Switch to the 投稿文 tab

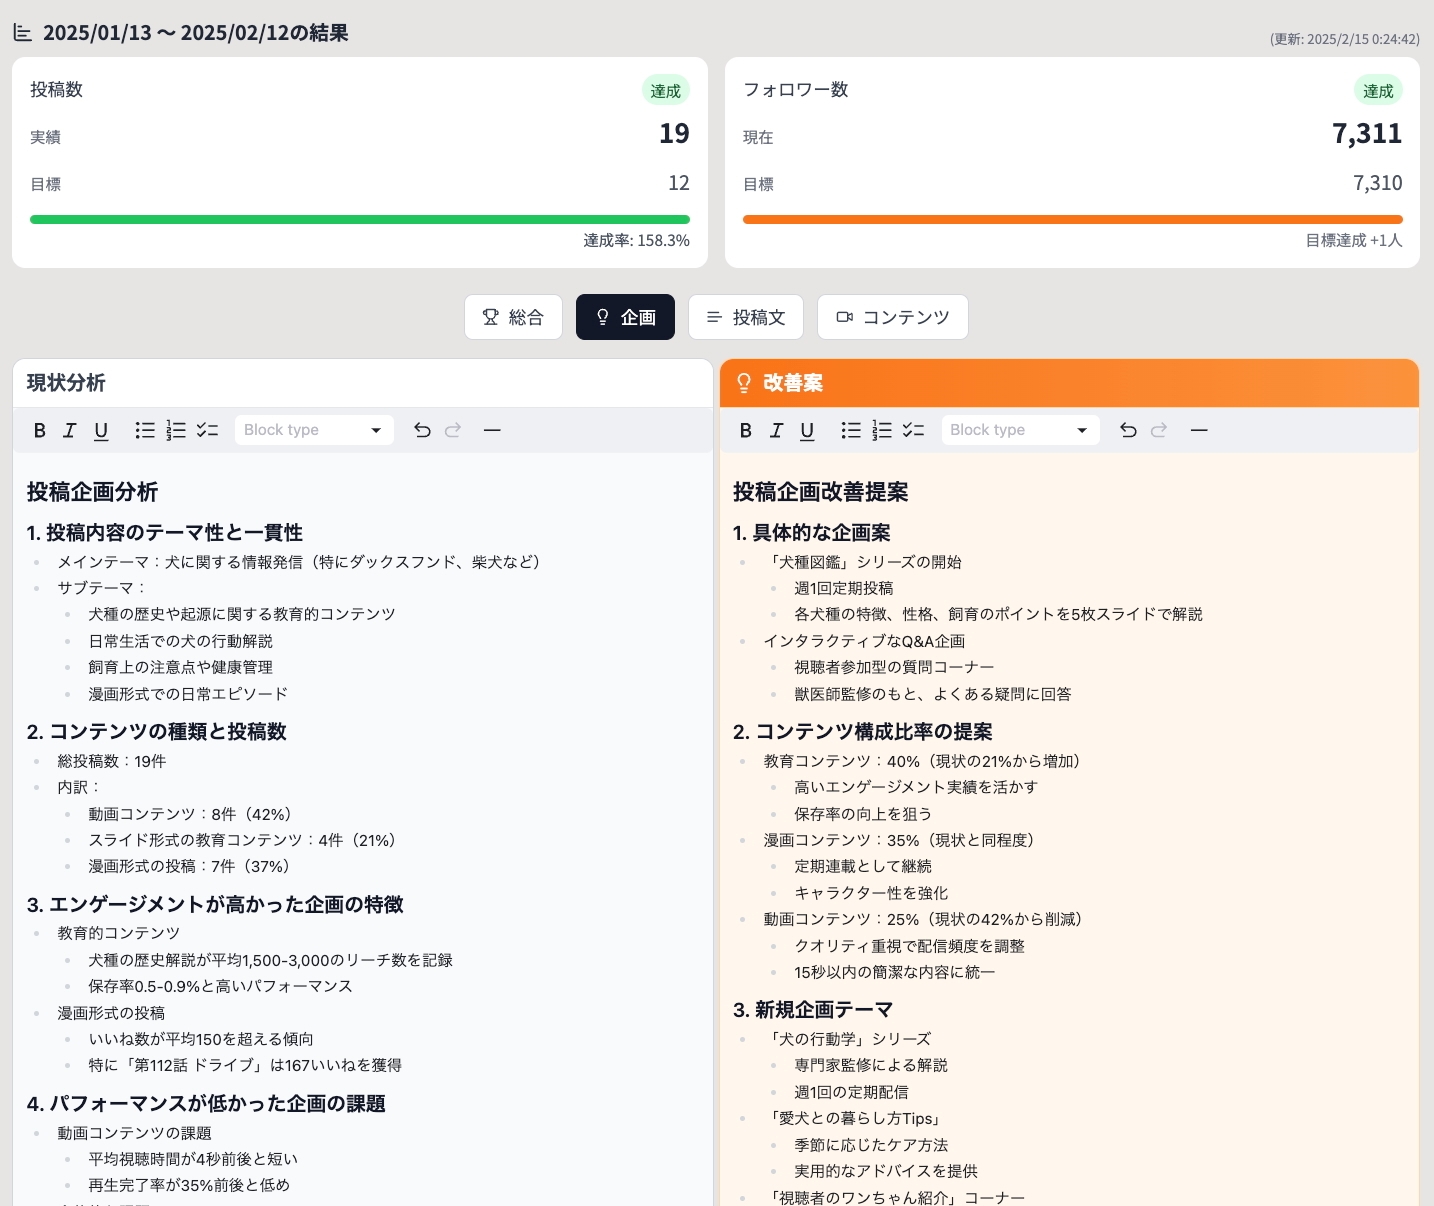click(x=746, y=317)
